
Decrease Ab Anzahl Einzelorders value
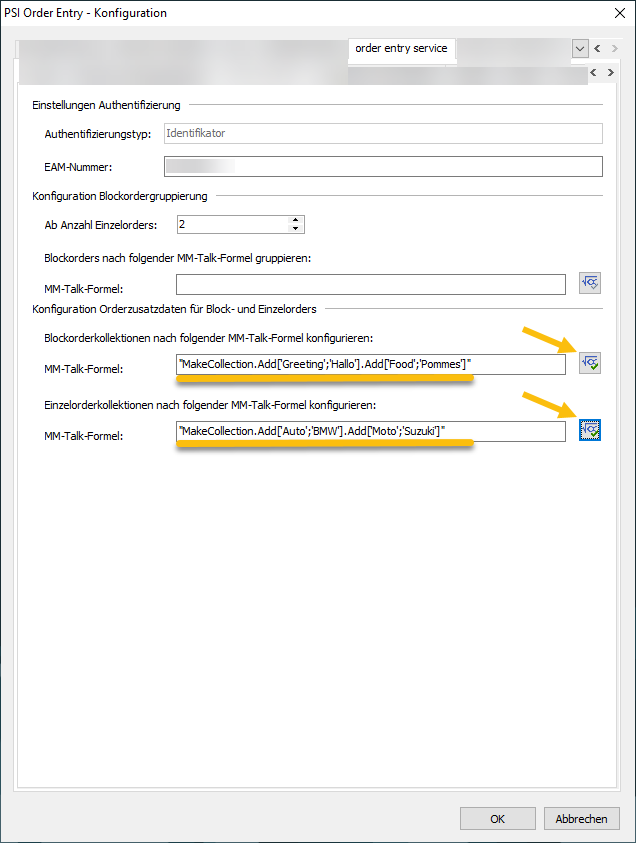coord(295,229)
